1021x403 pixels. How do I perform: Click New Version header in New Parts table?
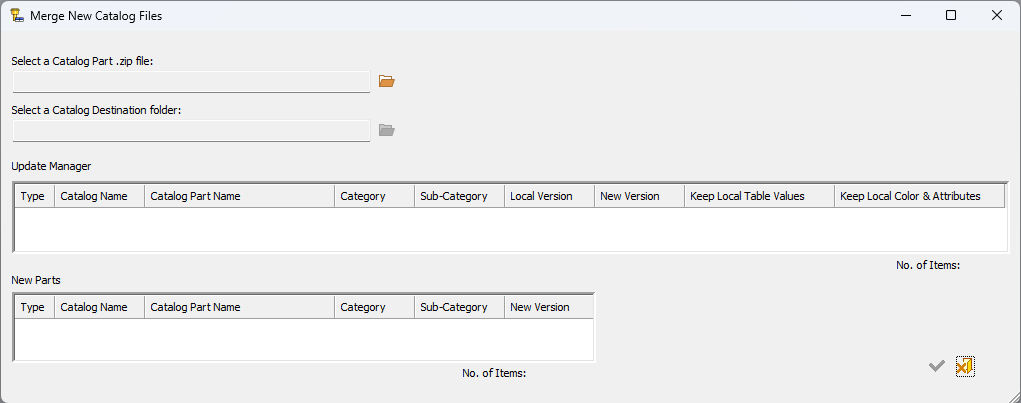549,307
